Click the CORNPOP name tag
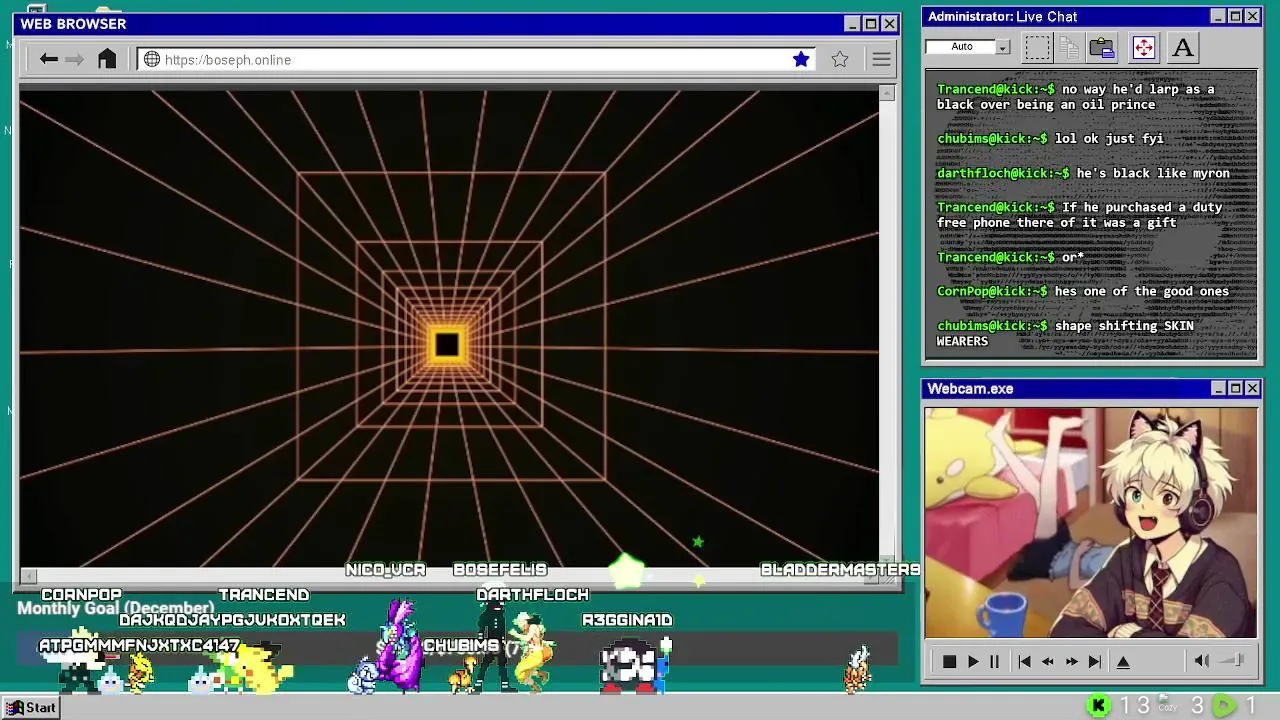1280x720 pixels. click(81, 595)
